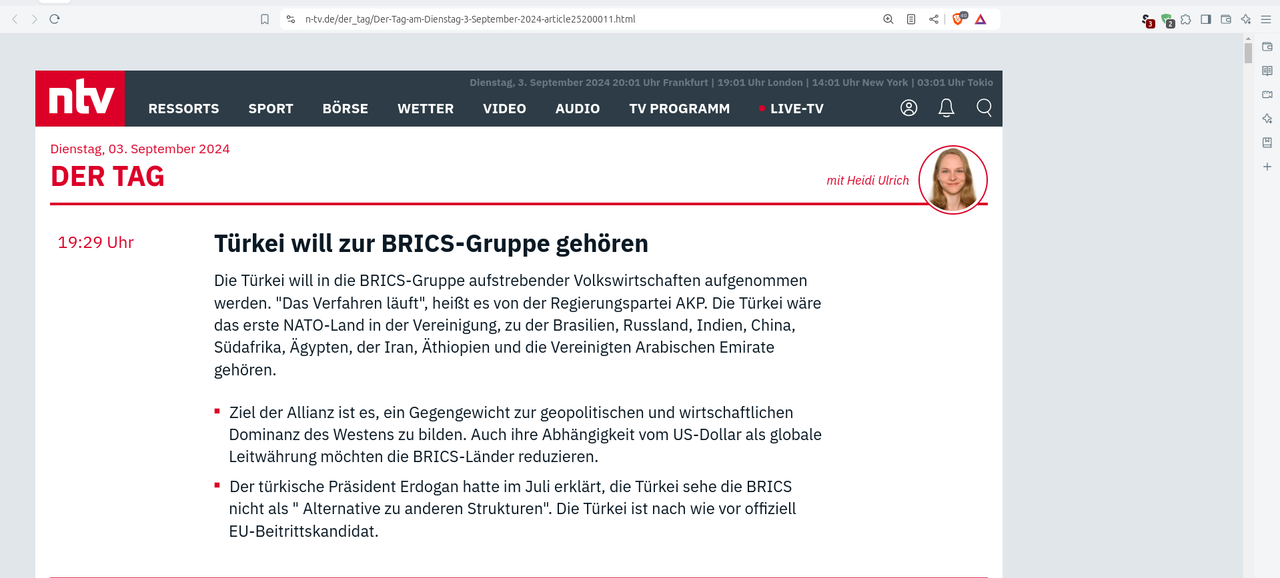Open the BÖRSE section
This screenshot has height=578, width=1280.
pos(345,108)
